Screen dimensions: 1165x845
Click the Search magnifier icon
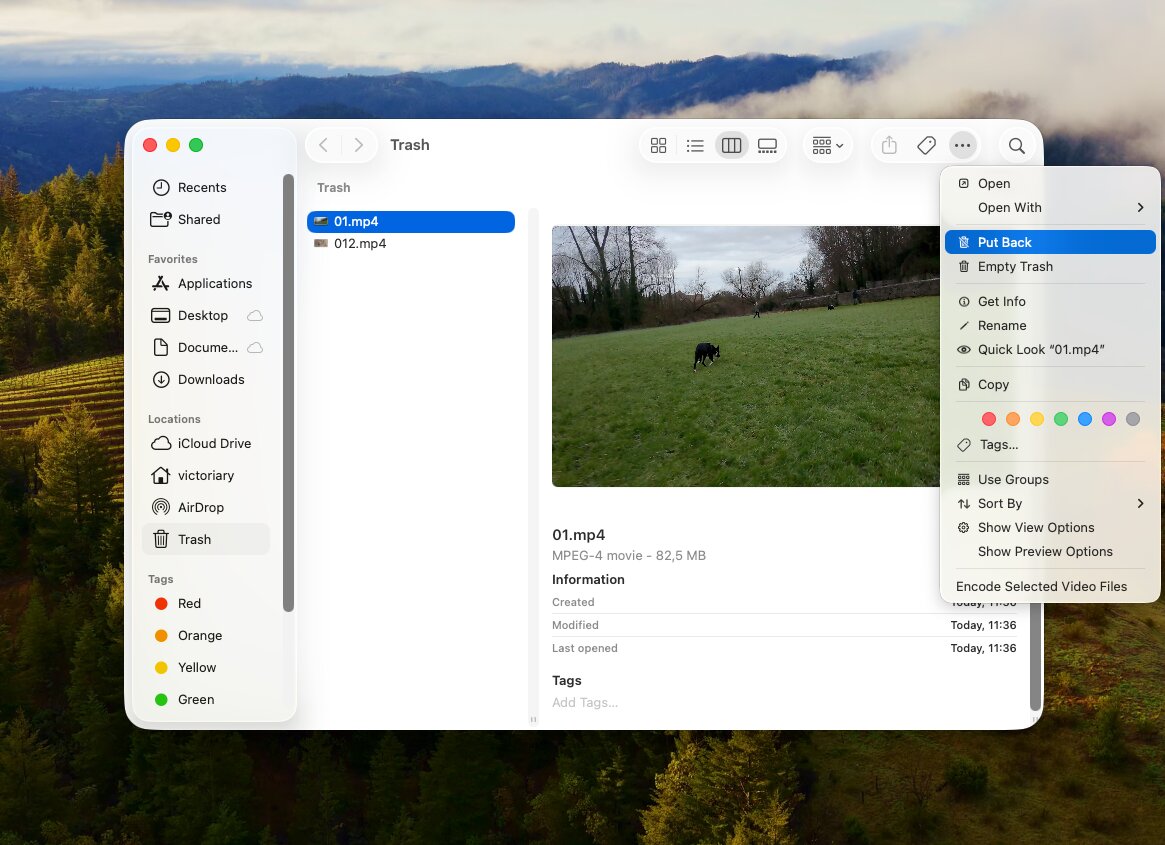coord(1017,146)
